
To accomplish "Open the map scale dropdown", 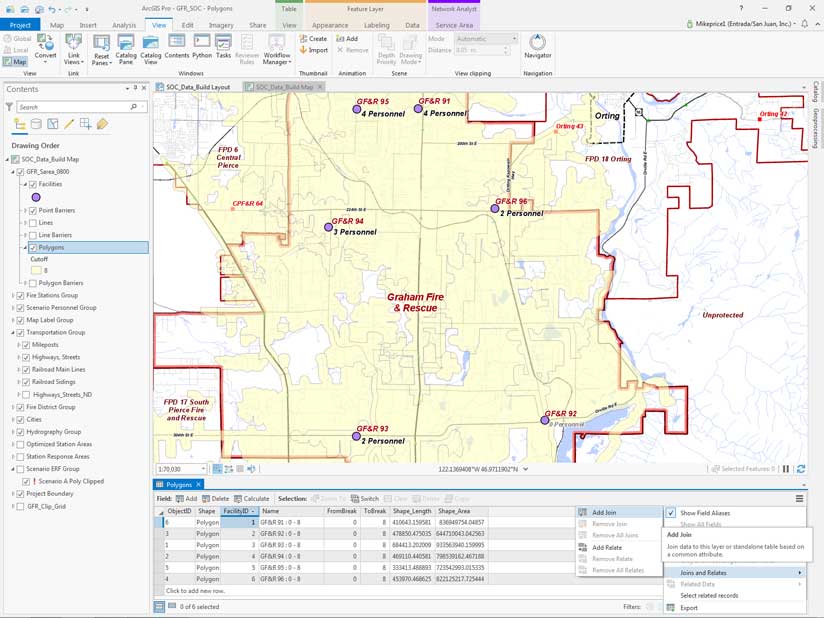I will click(x=203, y=469).
